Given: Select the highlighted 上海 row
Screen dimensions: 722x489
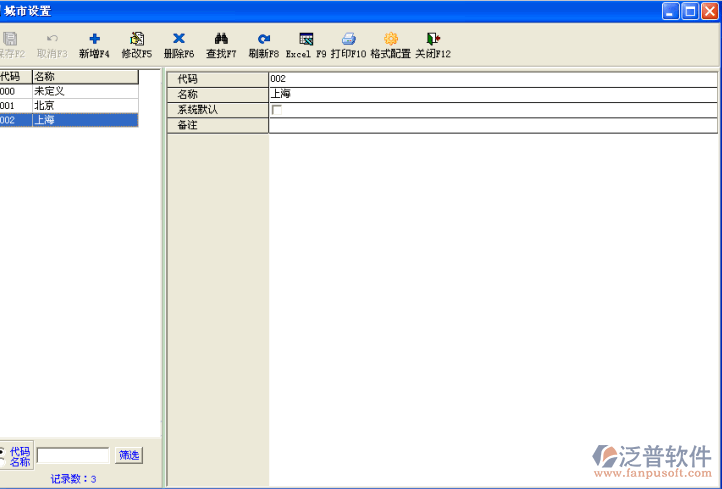Looking at the screenshot, I should 68,119.
